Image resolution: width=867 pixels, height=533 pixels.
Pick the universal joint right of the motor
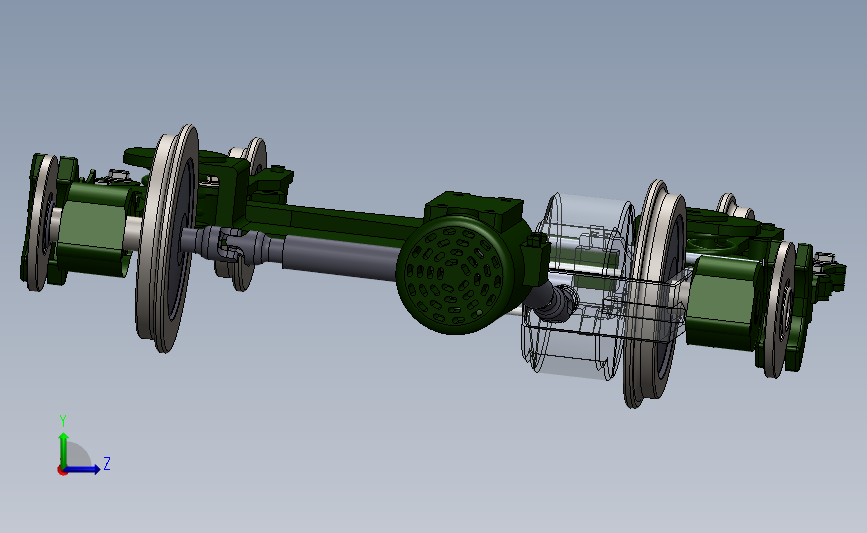[x=556, y=302]
